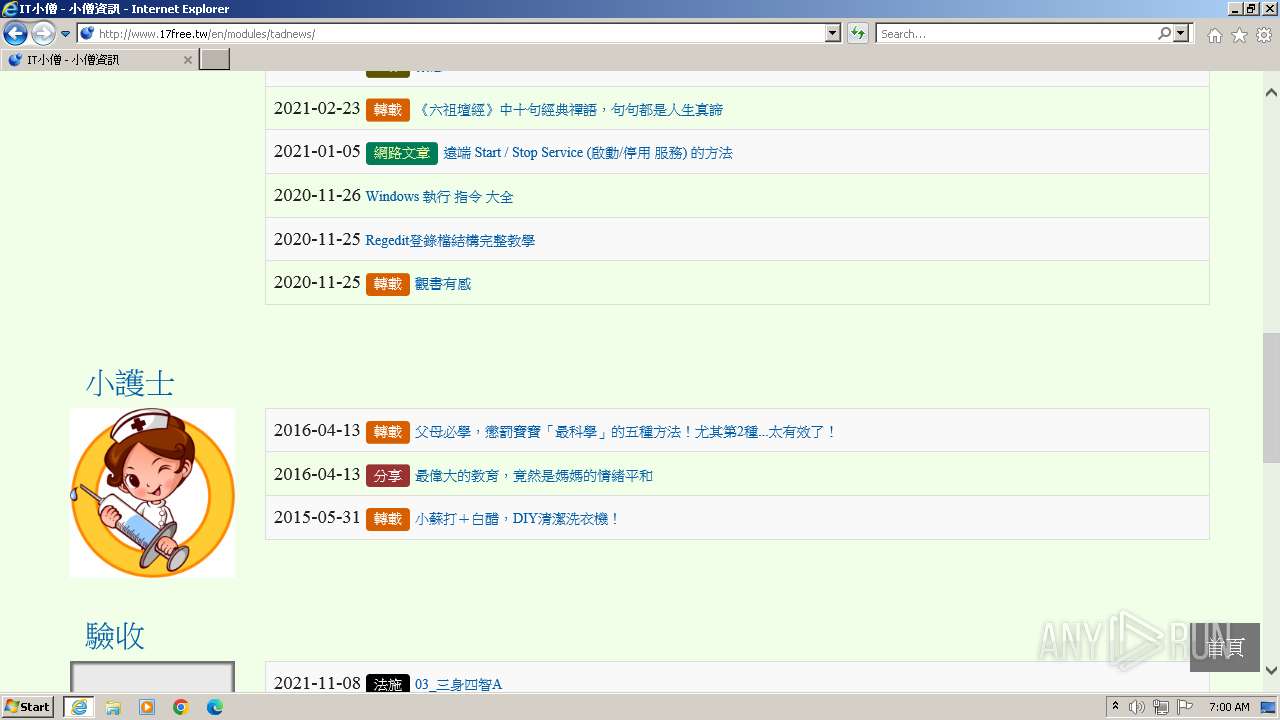Click the Internet Explorer taskbar icon
This screenshot has width=1280, height=720.
coord(79,707)
